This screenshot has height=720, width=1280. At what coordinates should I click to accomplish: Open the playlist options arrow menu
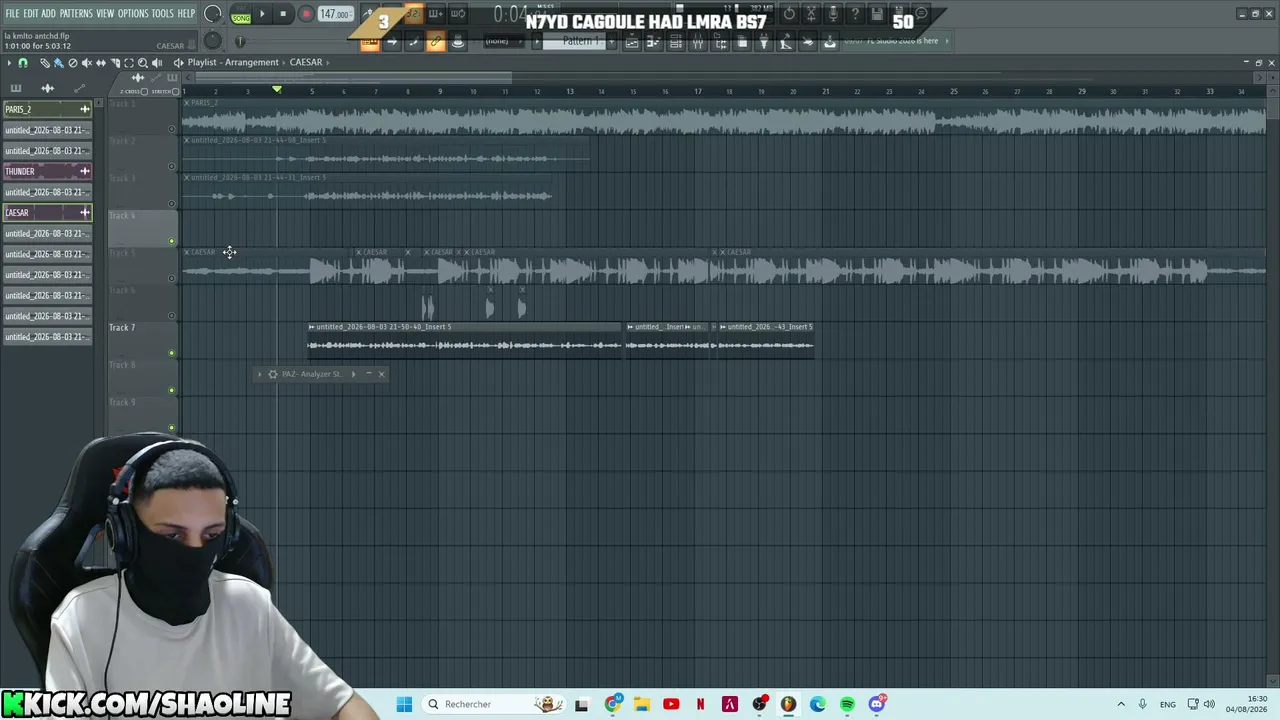(x=9, y=63)
